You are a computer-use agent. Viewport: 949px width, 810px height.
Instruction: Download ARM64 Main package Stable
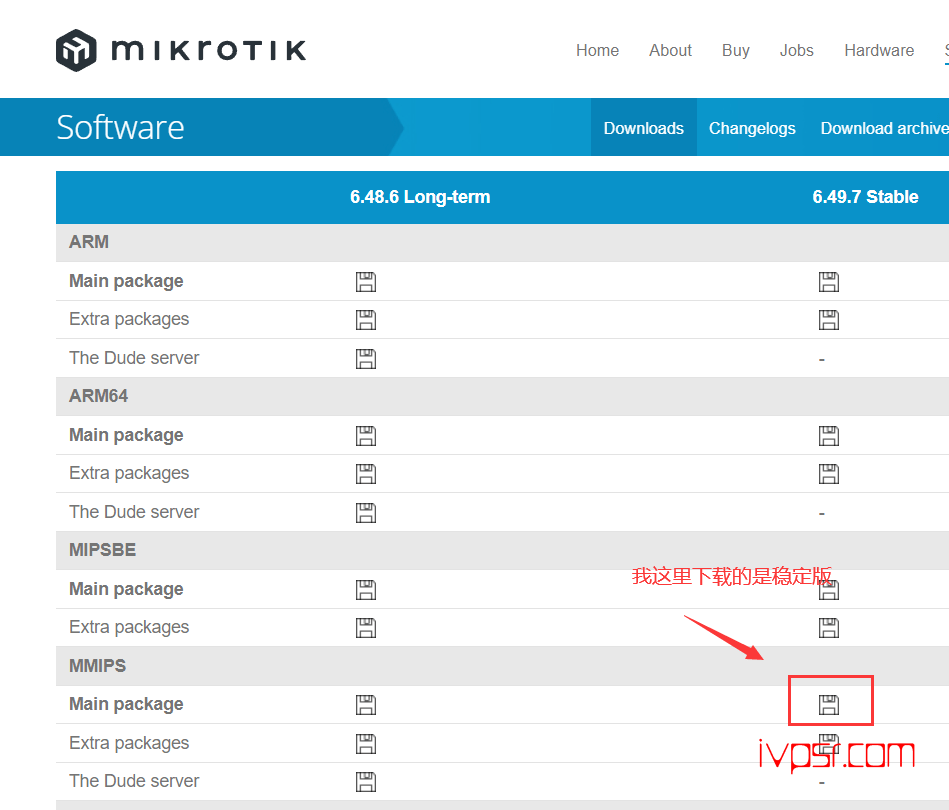[x=829, y=435]
